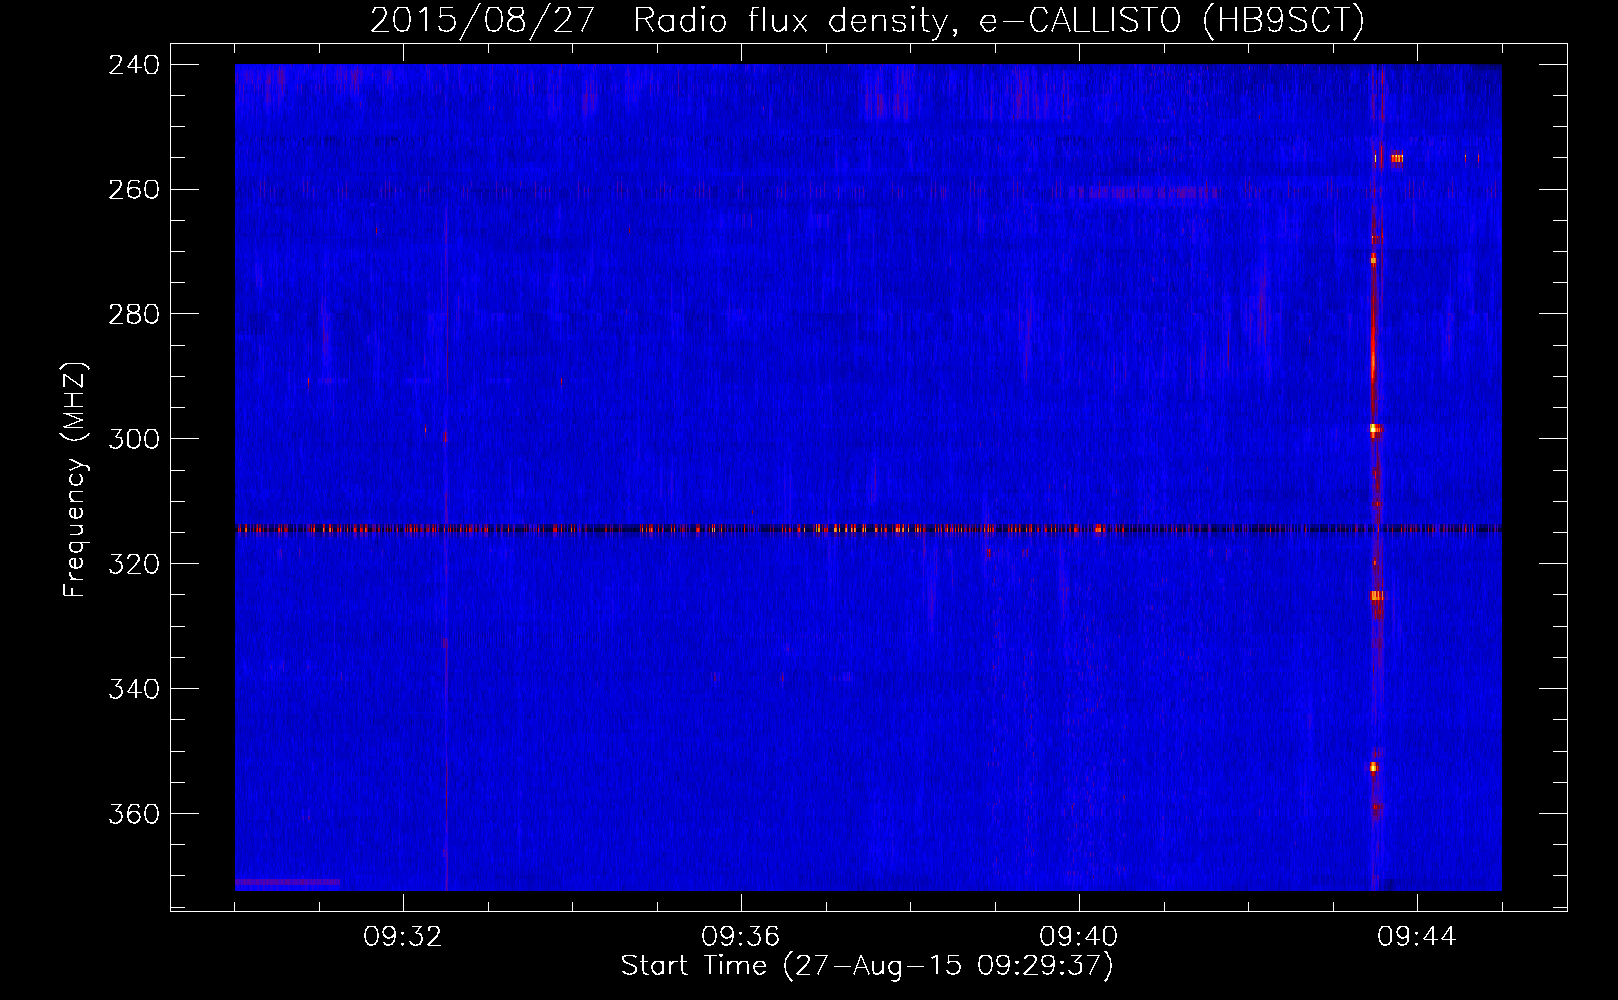Select the "Frequency (MHZ)" y-axis label
1618x1000 pixels.
(x=75, y=480)
